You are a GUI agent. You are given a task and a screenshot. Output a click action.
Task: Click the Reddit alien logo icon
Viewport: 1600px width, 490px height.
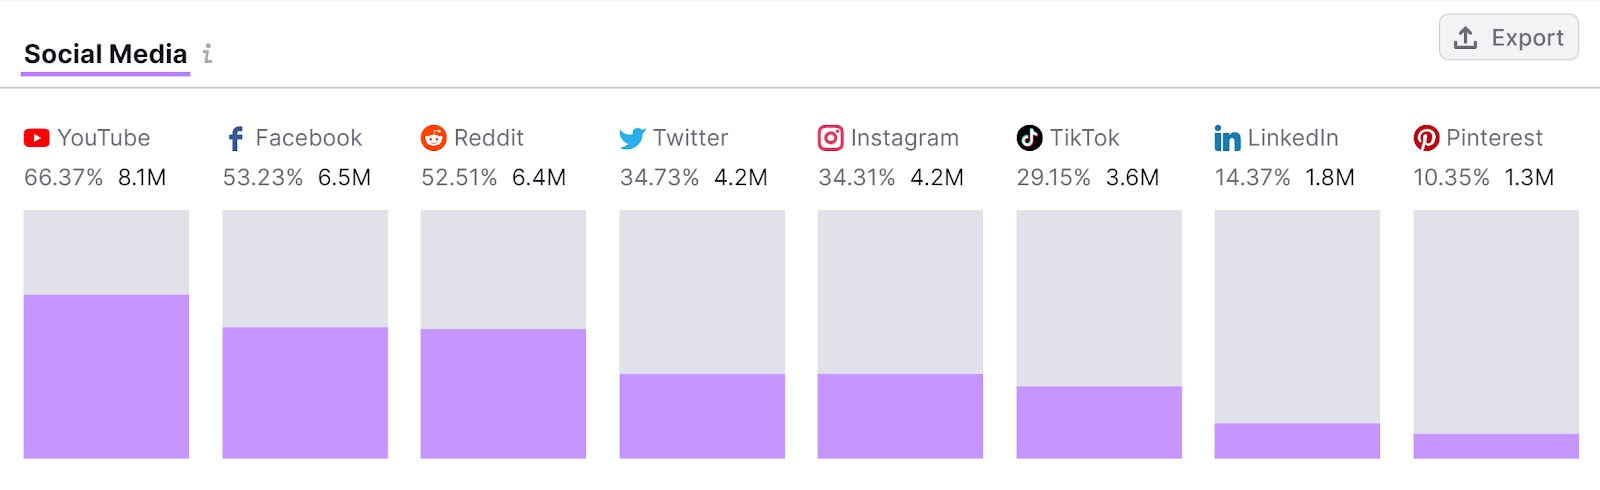tap(433, 138)
